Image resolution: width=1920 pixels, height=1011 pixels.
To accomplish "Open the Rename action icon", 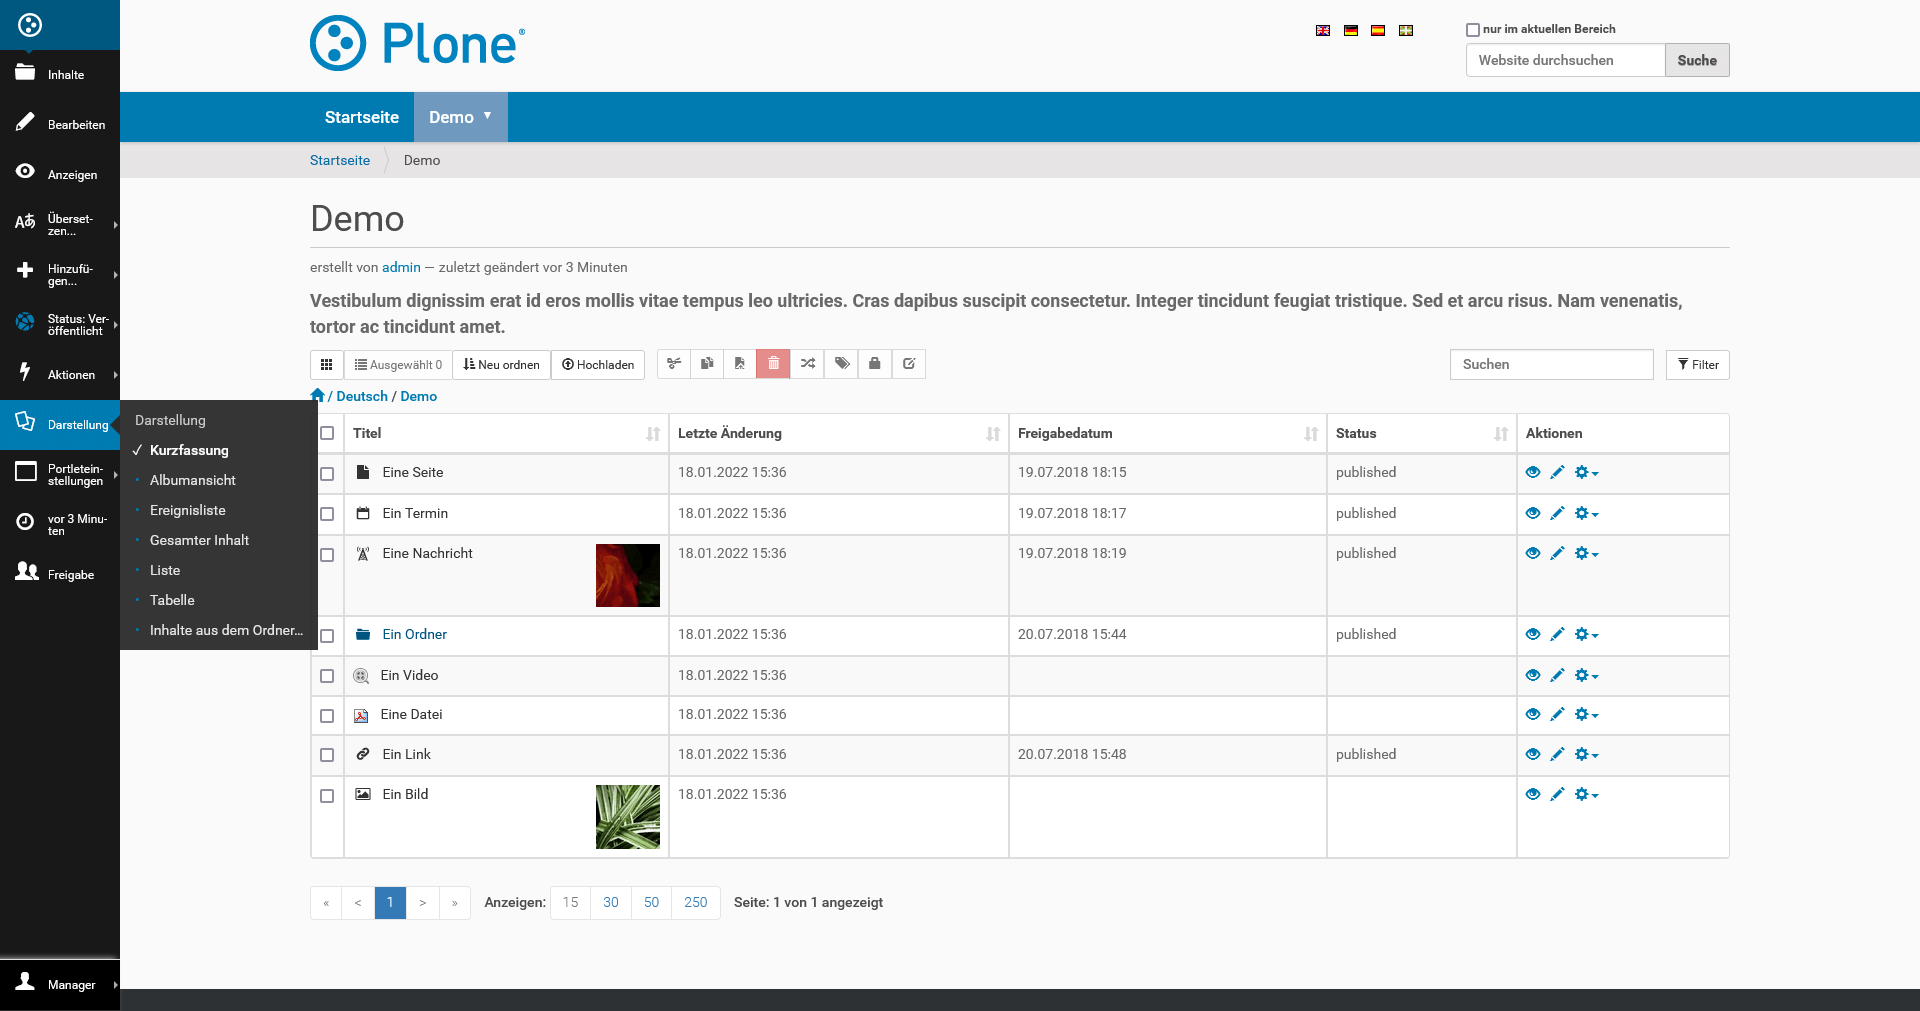I will click(807, 364).
